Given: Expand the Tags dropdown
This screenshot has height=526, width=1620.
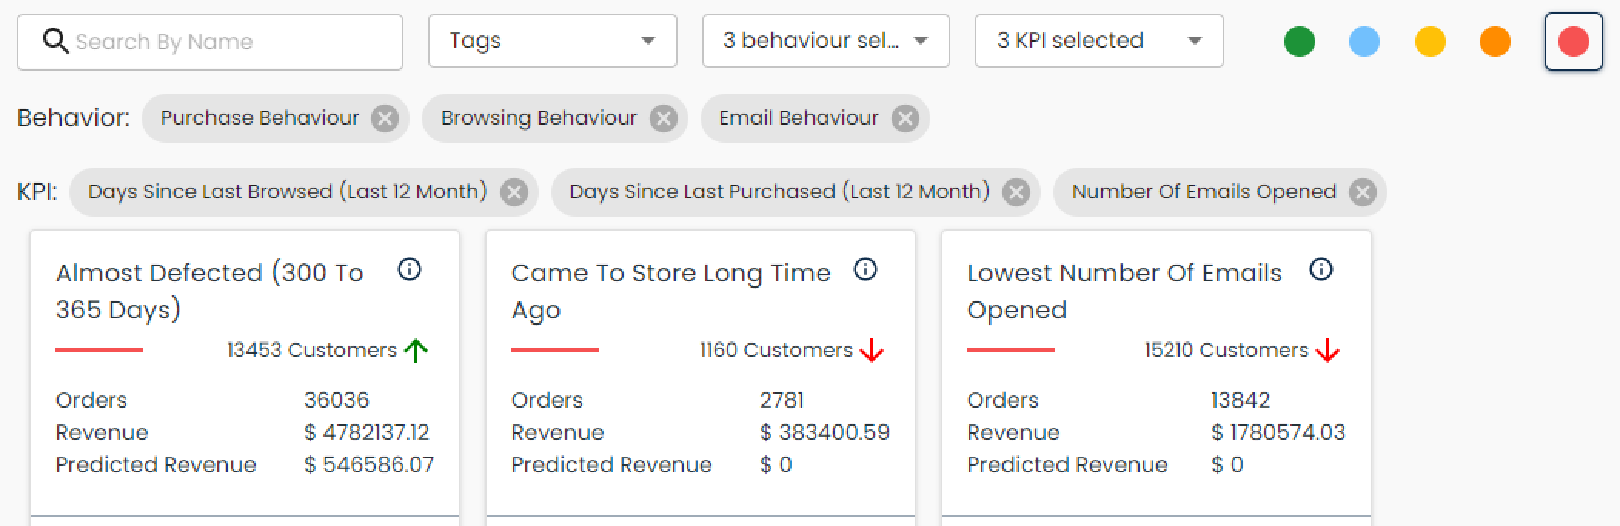Looking at the screenshot, I should click(x=553, y=41).
